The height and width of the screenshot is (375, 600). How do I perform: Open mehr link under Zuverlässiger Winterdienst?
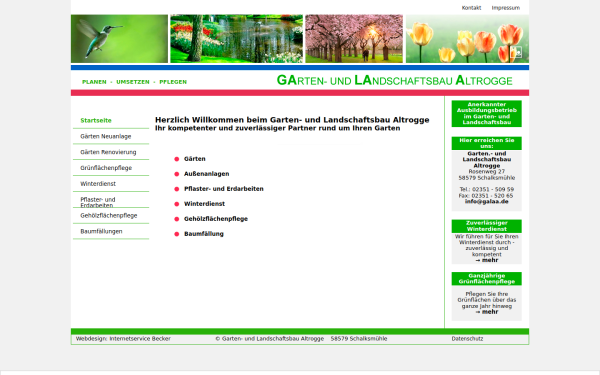(486, 260)
